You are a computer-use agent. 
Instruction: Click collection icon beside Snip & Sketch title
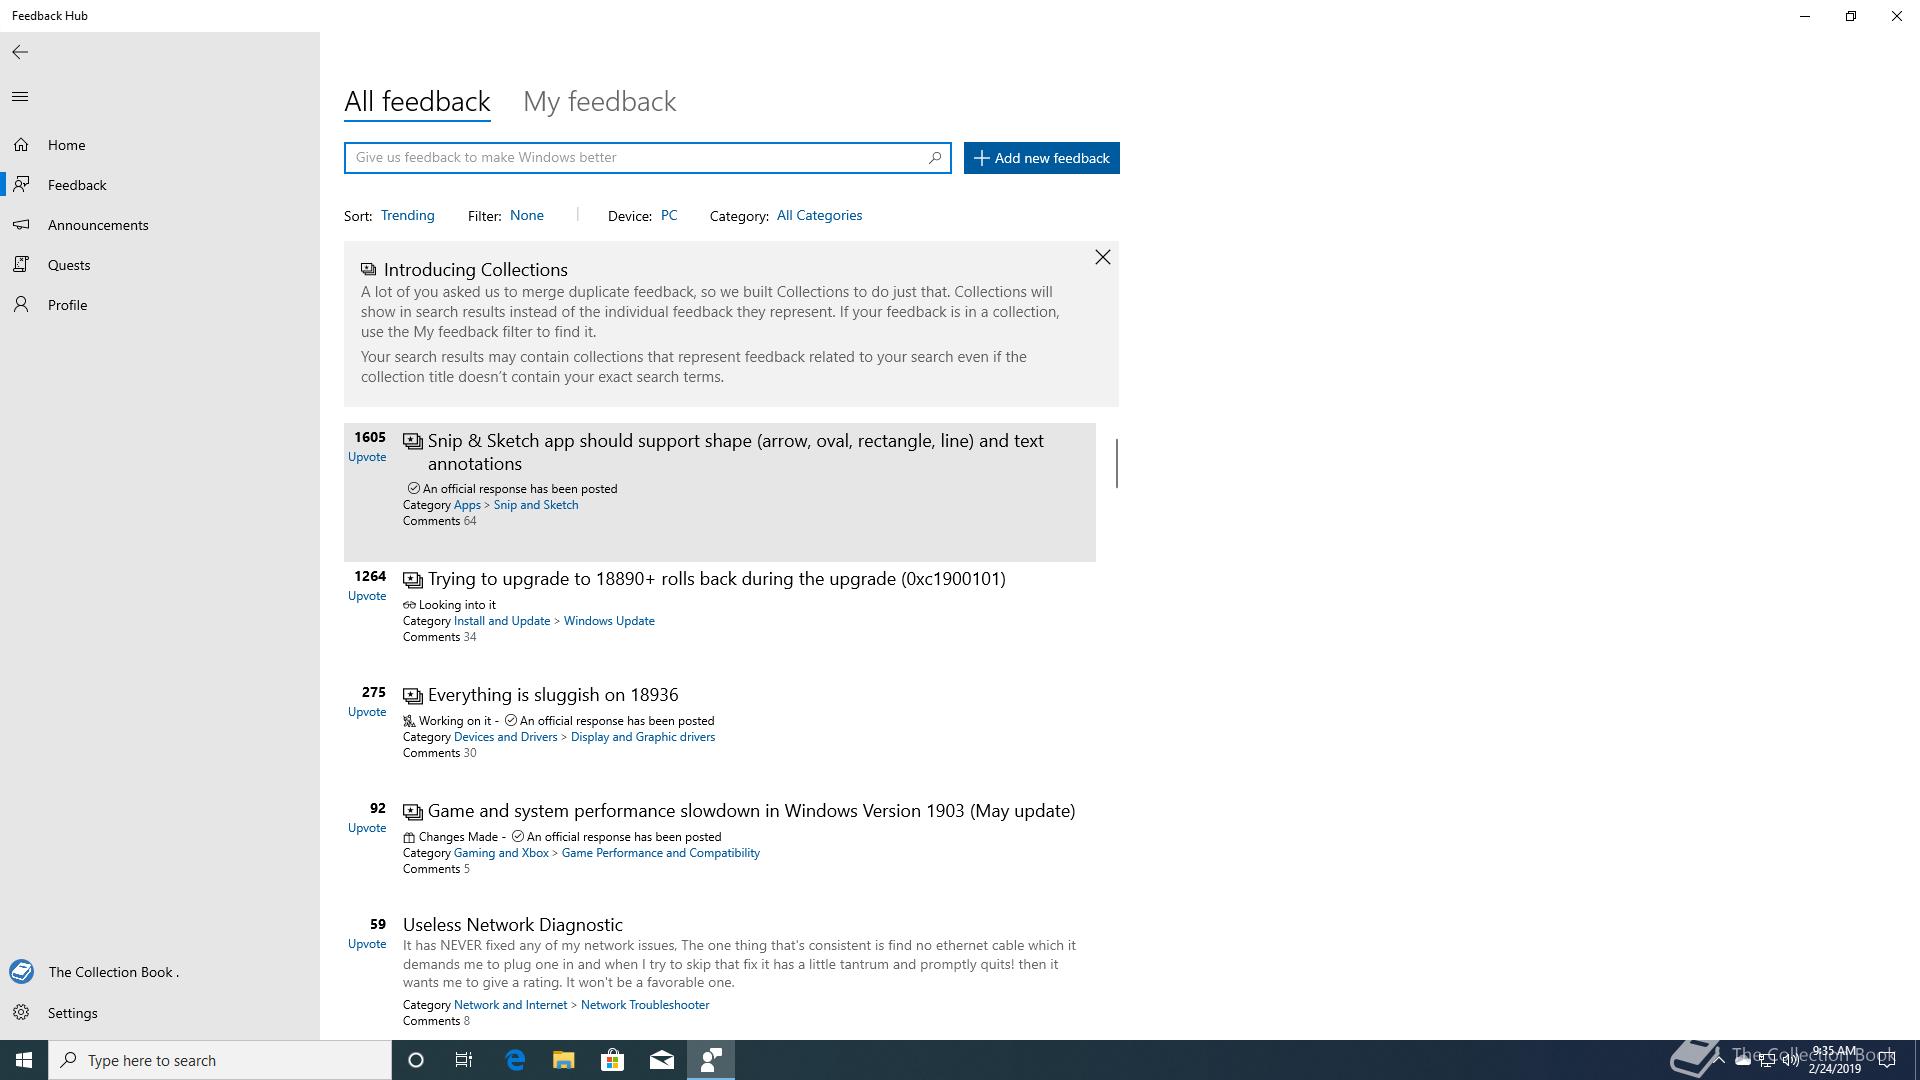click(x=413, y=441)
